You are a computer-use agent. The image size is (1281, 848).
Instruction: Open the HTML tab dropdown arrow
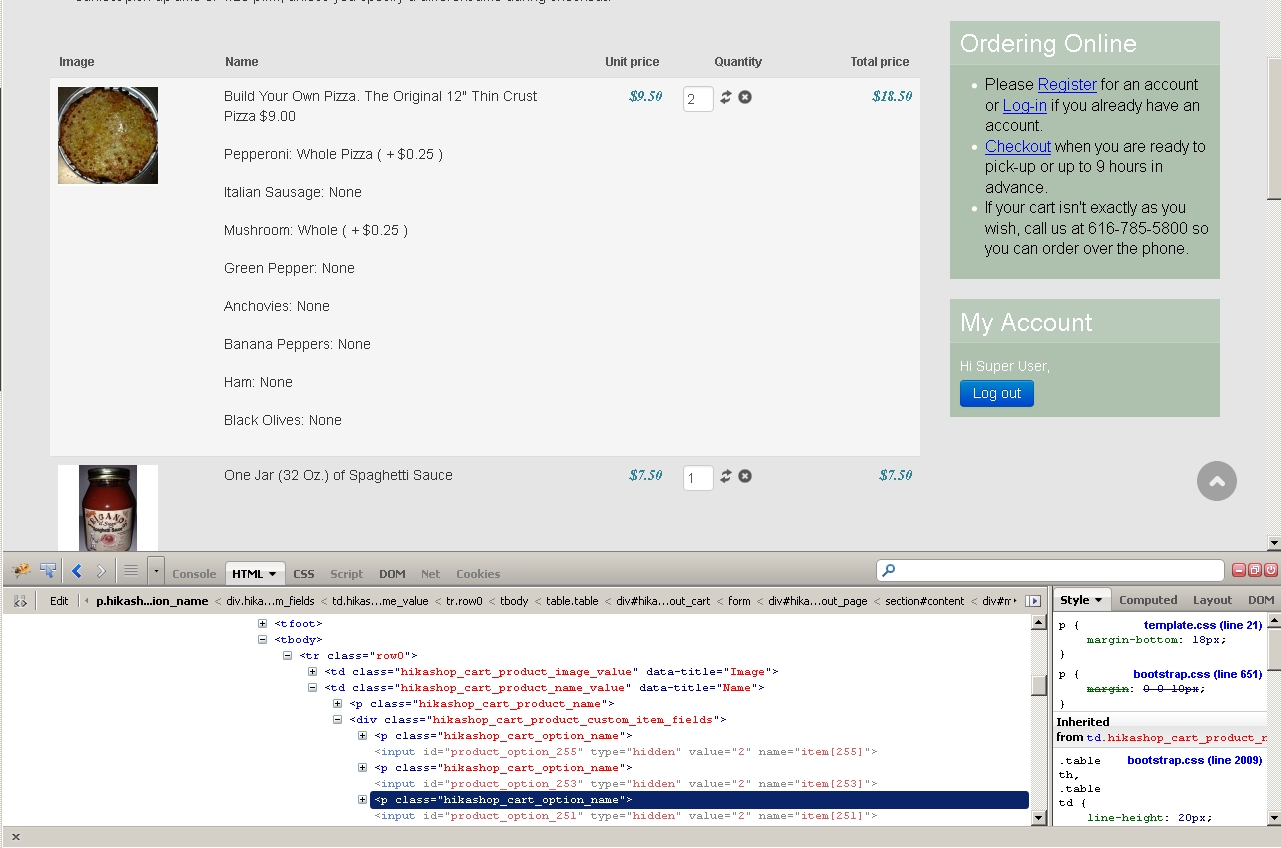pos(272,574)
